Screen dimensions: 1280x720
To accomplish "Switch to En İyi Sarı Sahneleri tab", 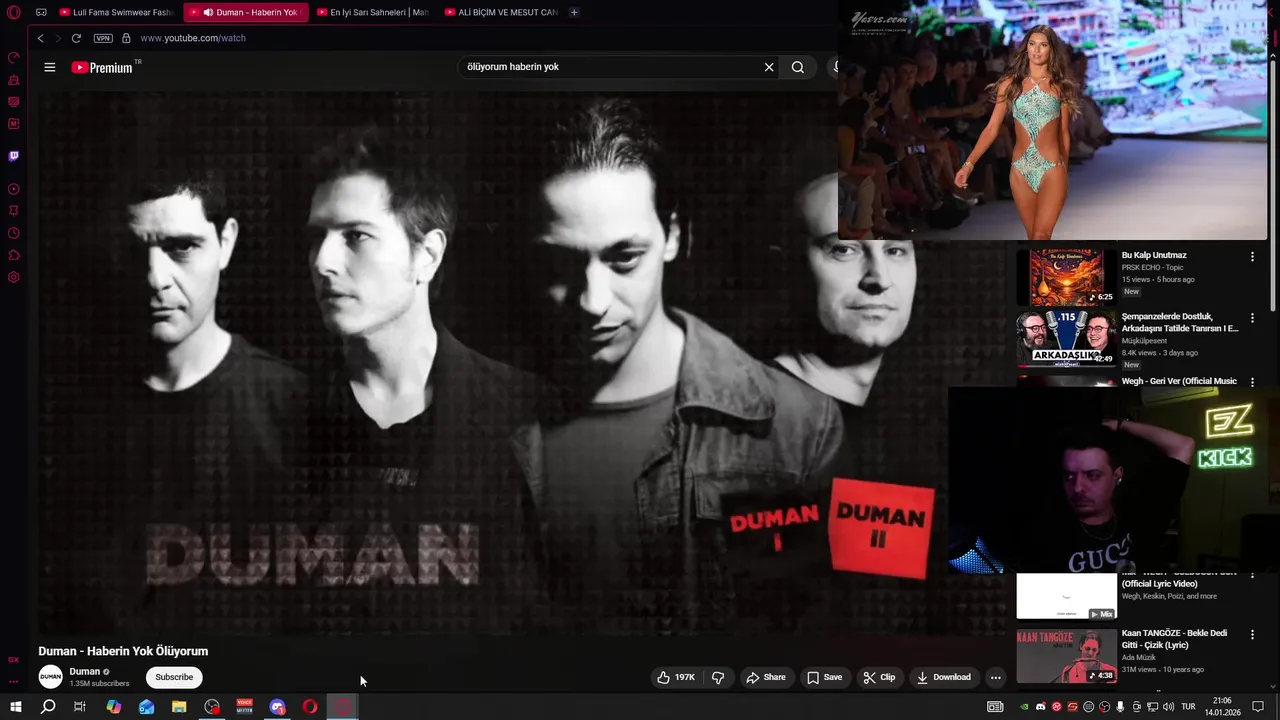I will click(x=372, y=12).
